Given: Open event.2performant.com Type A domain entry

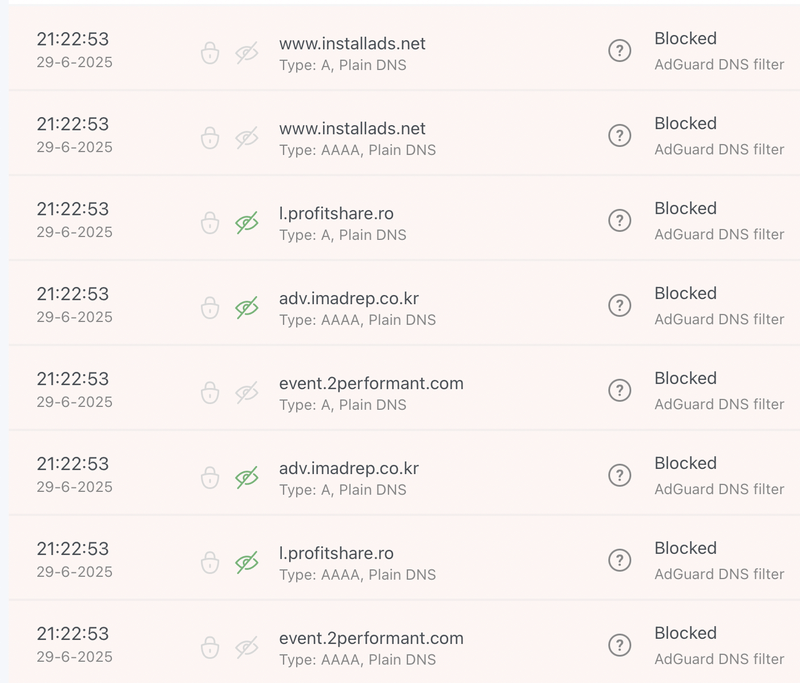Looking at the screenshot, I should pos(371,384).
